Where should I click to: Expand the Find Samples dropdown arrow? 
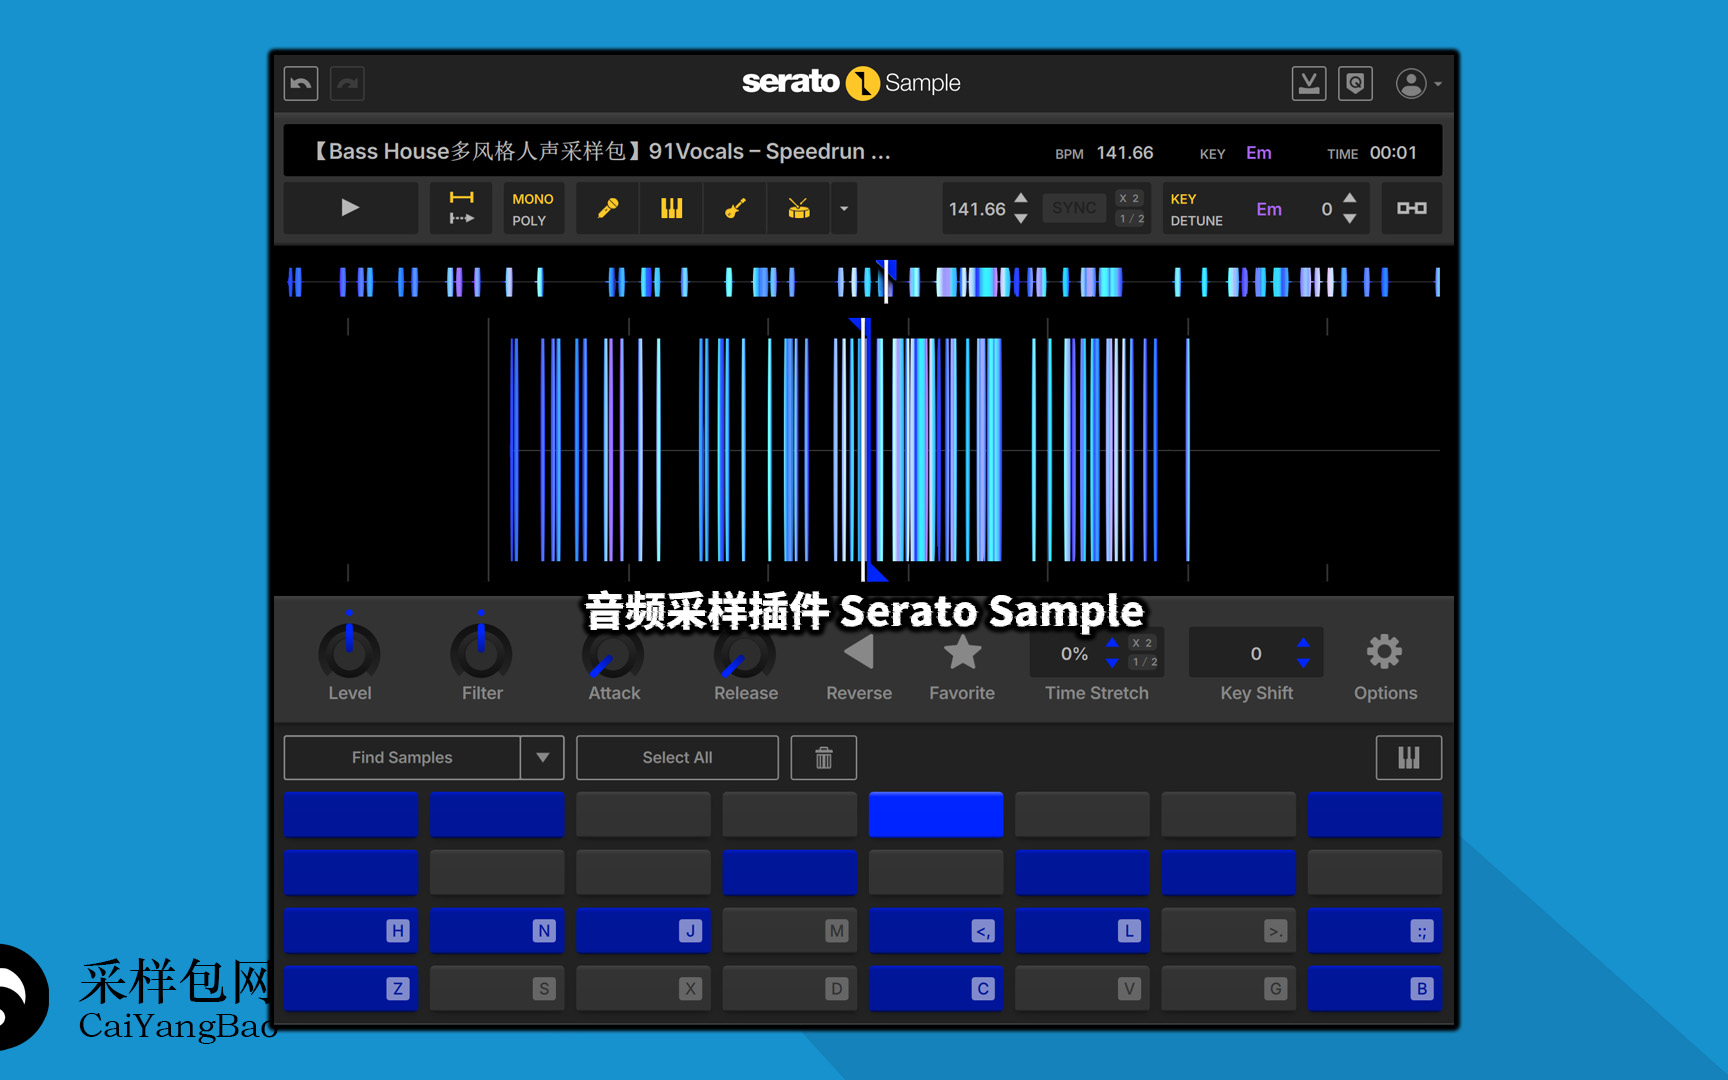pos(542,758)
